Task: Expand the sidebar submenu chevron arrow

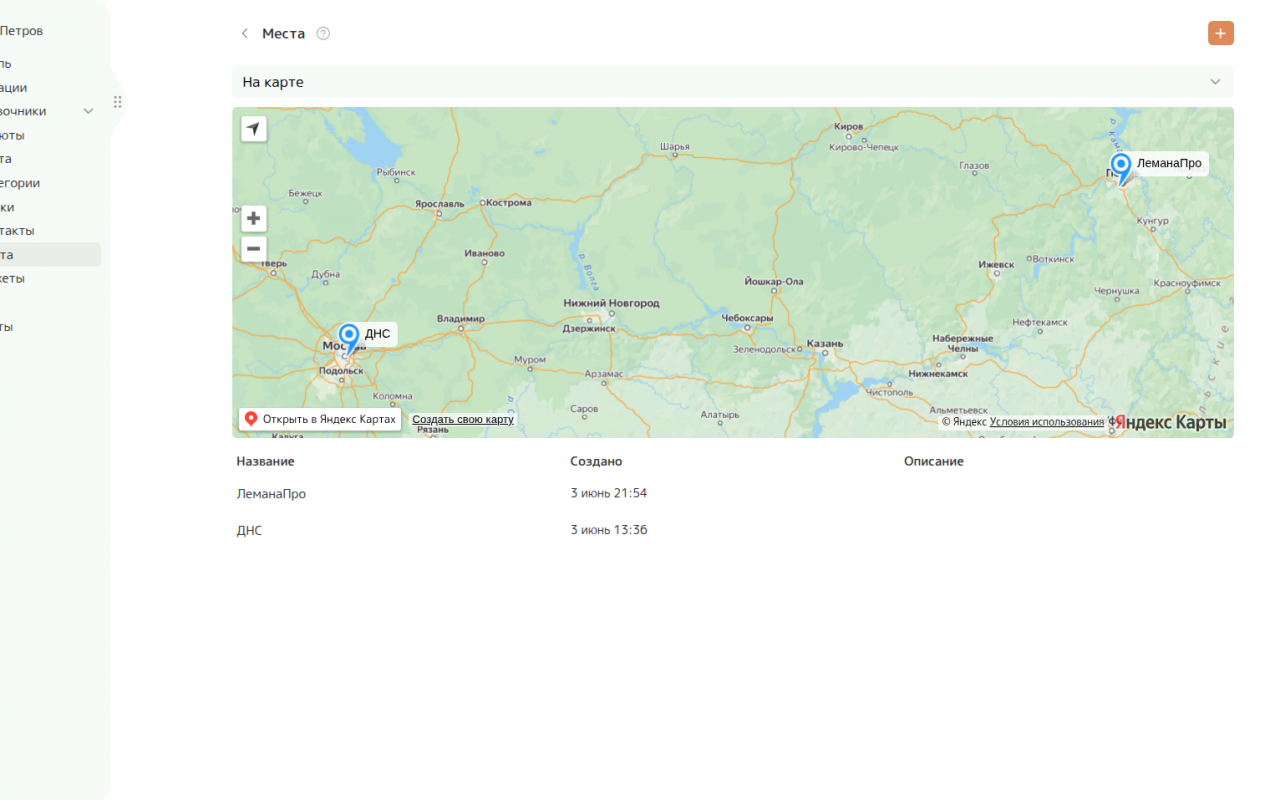Action: pyautogui.click(x=88, y=111)
